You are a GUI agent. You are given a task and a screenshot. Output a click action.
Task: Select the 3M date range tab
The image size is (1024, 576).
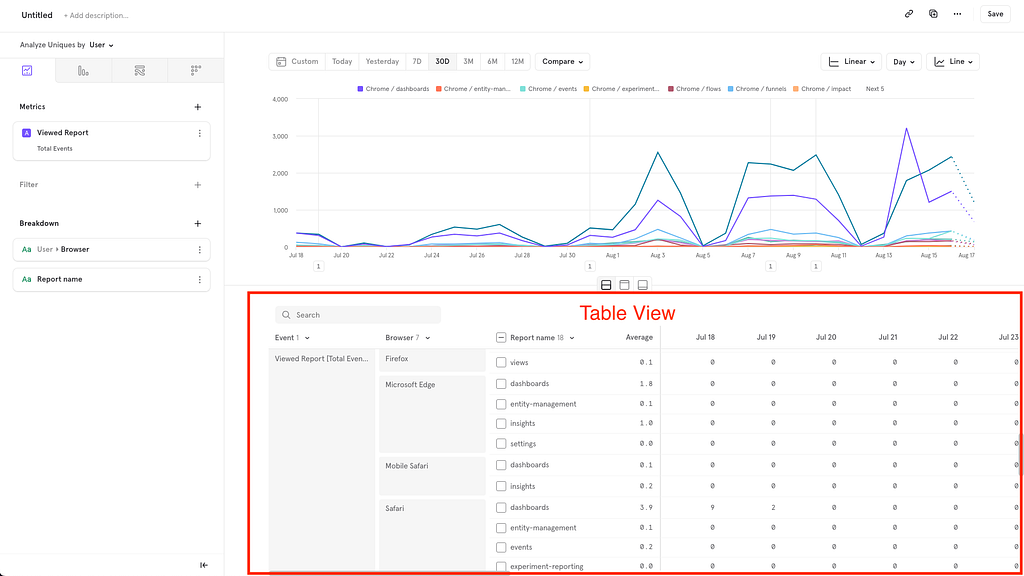pyautogui.click(x=468, y=61)
